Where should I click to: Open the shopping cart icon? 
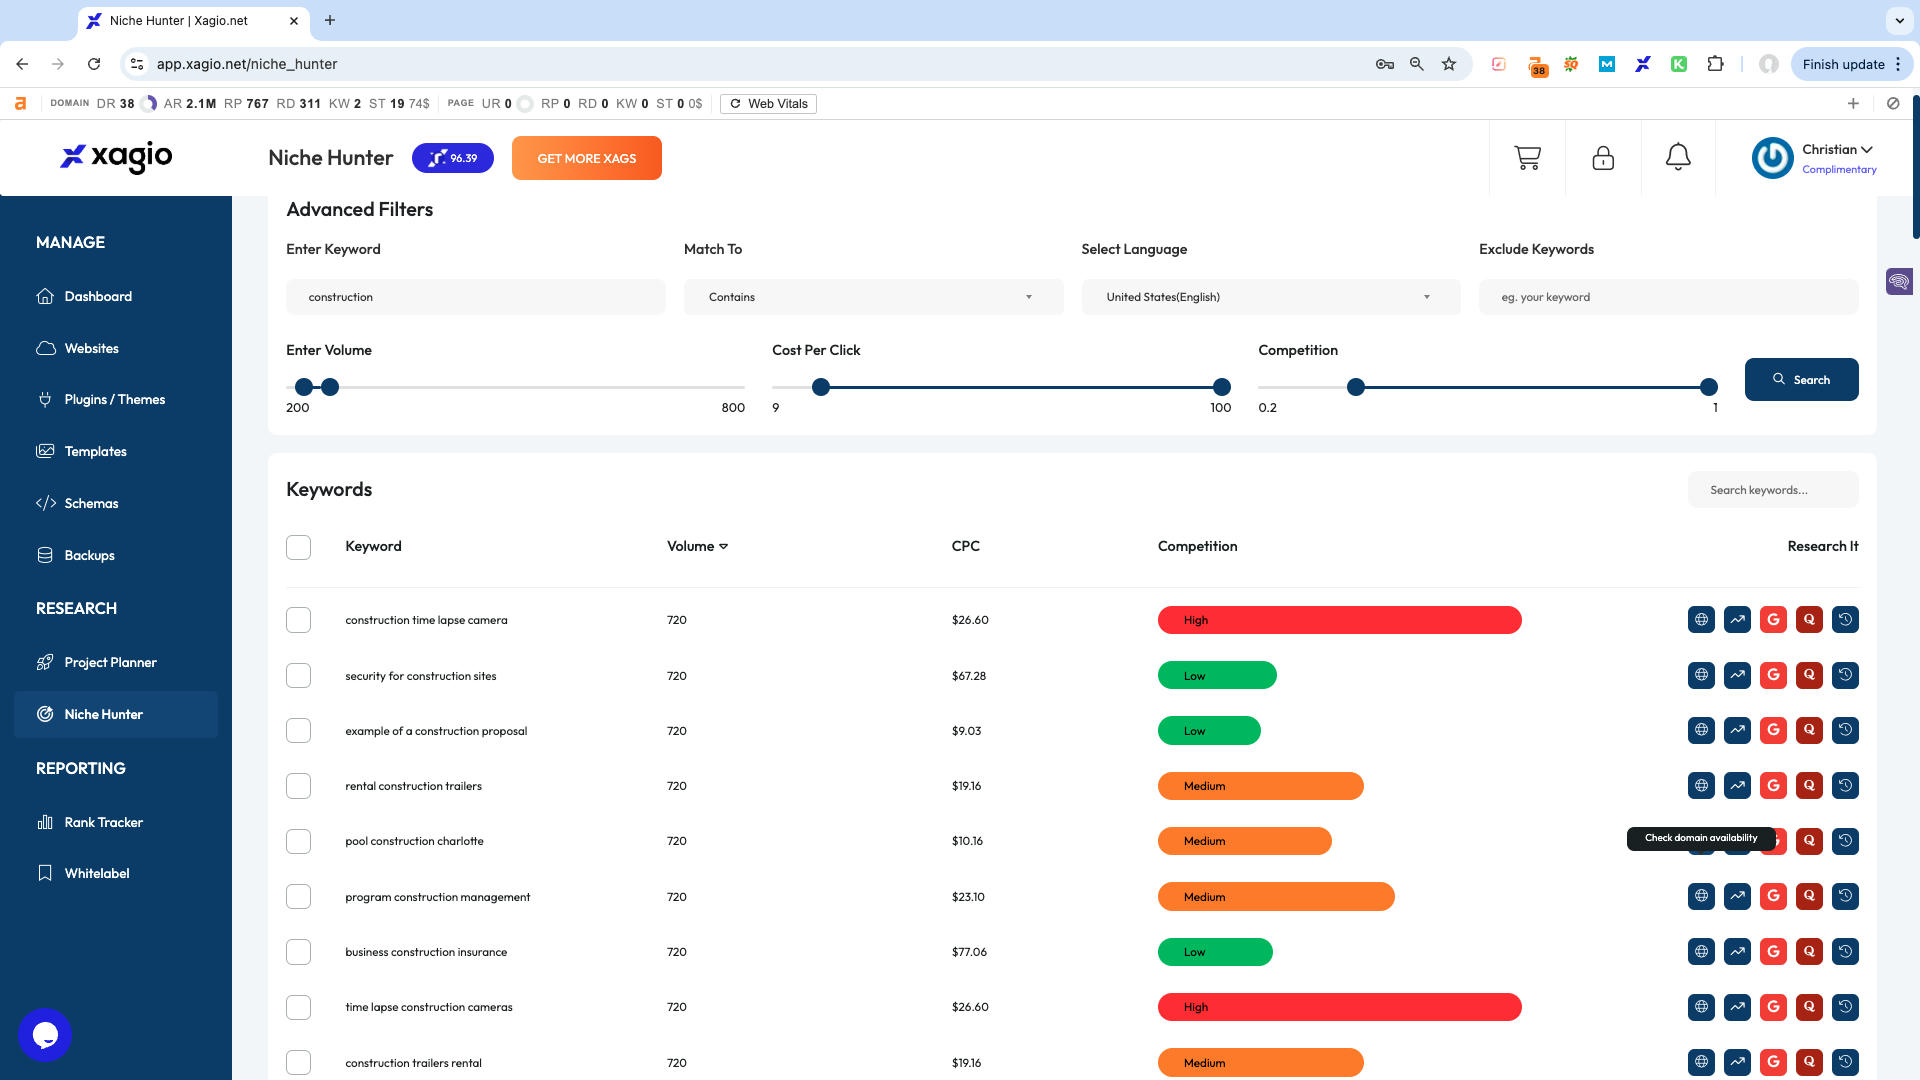[1527, 158]
